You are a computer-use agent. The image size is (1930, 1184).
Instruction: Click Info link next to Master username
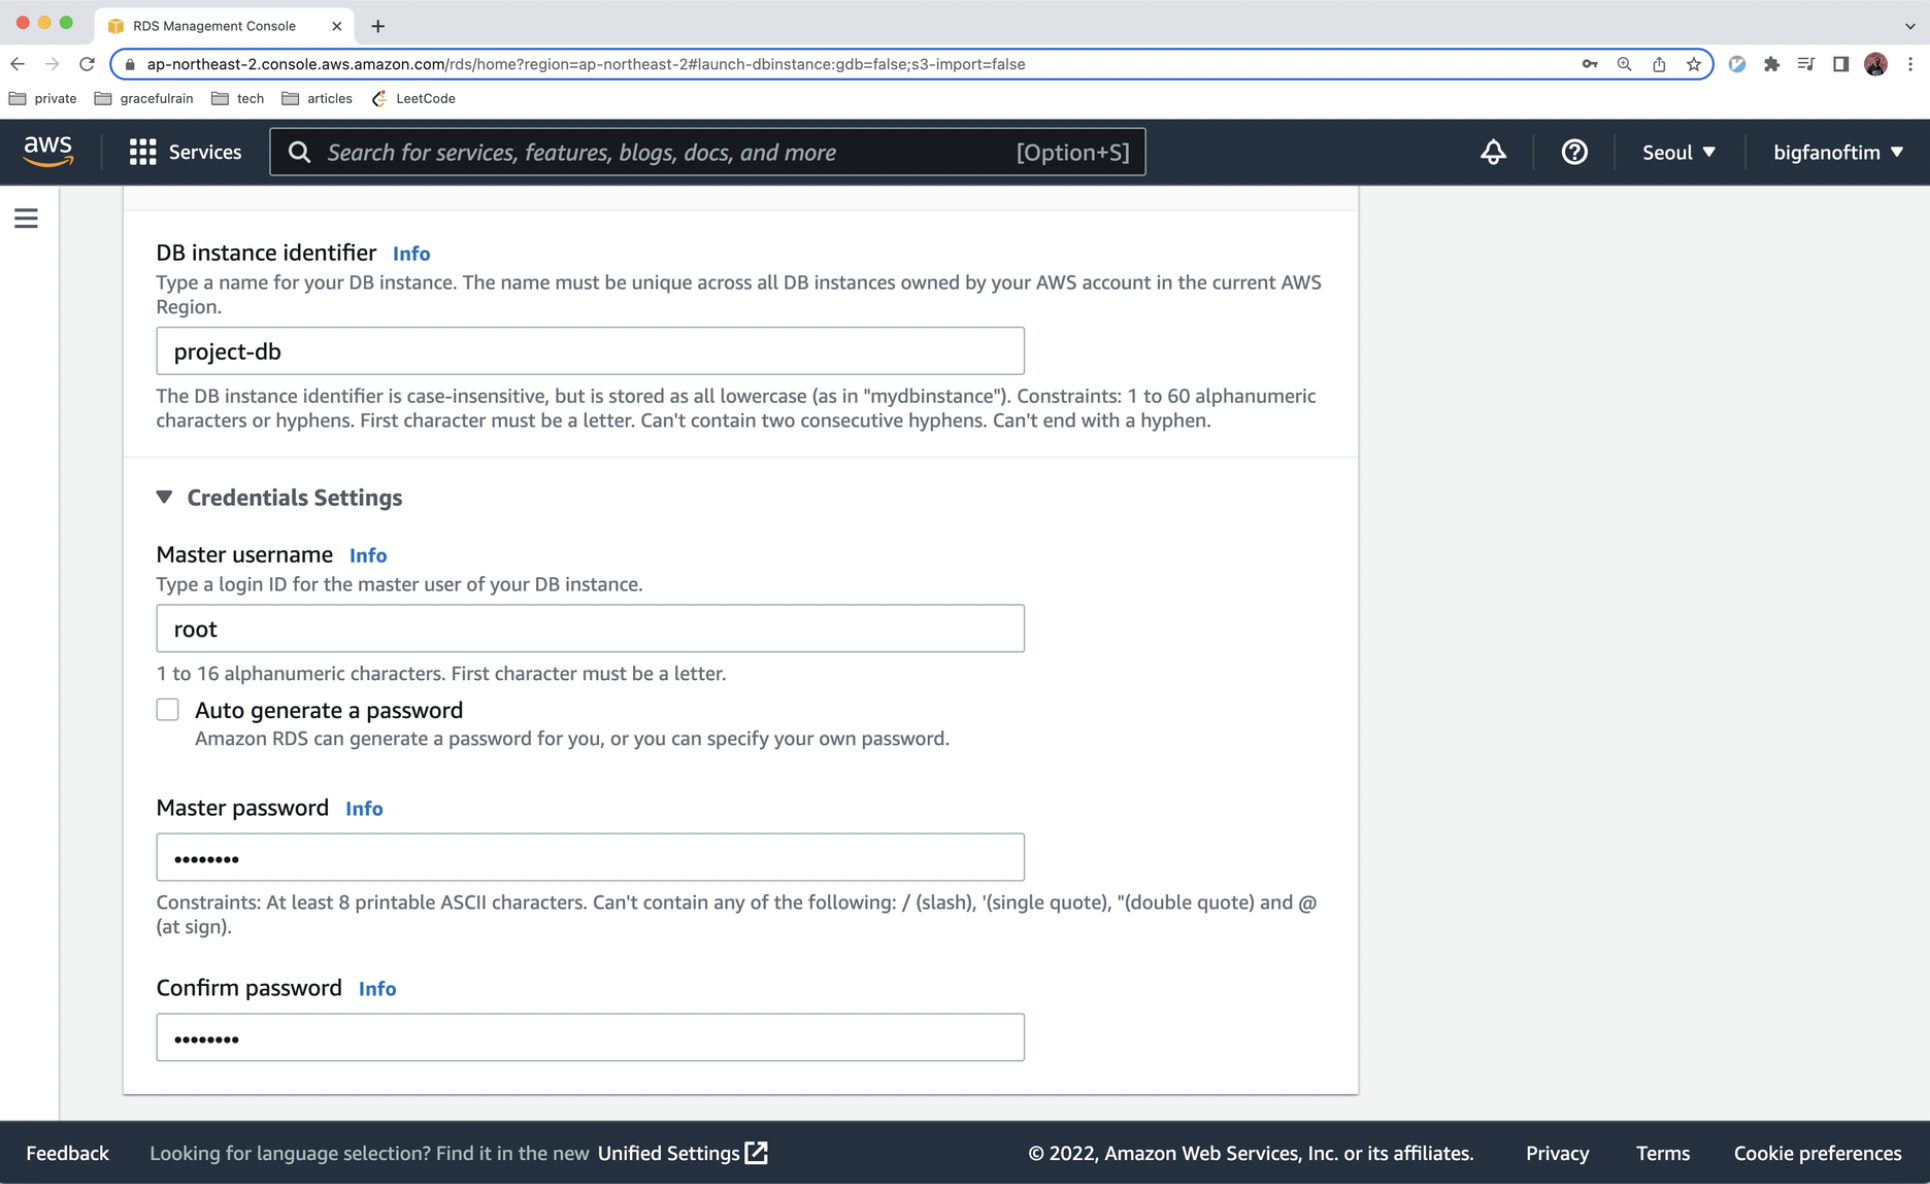coord(367,555)
